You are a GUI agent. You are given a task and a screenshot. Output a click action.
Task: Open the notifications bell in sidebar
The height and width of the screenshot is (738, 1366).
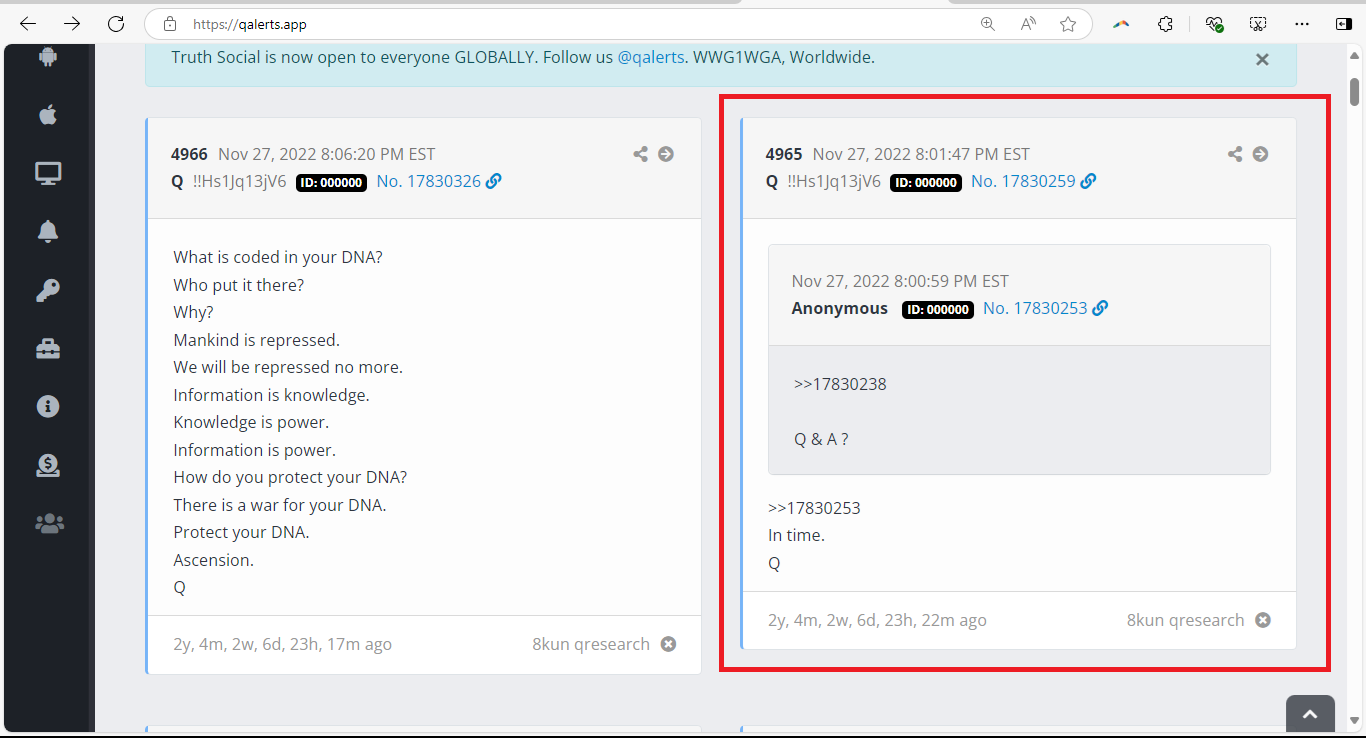click(x=48, y=231)
